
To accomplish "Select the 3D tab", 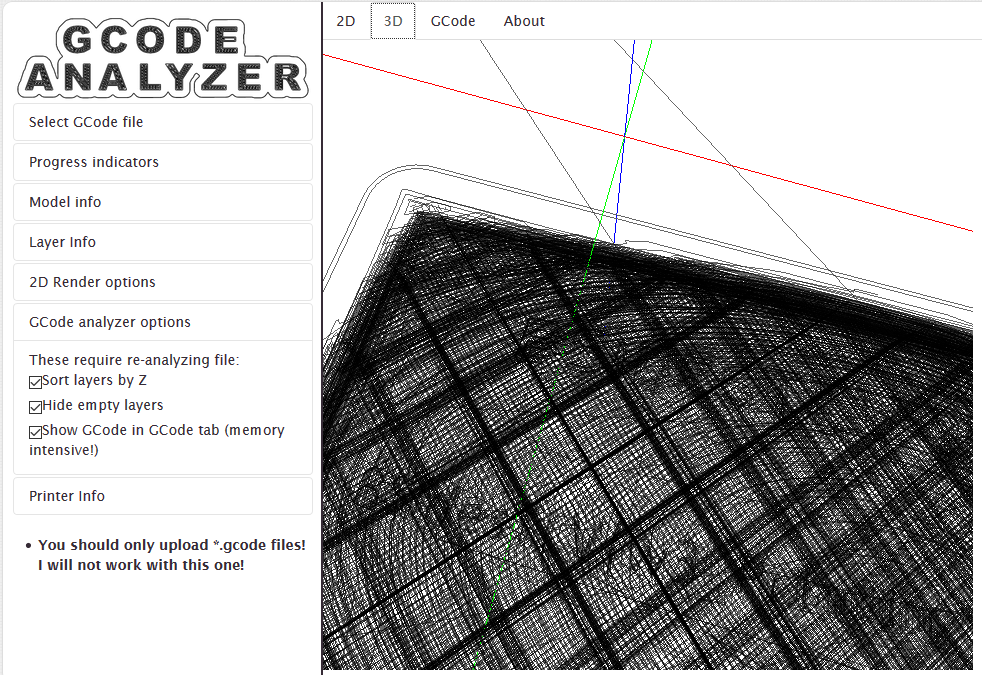I will (393, 21).
